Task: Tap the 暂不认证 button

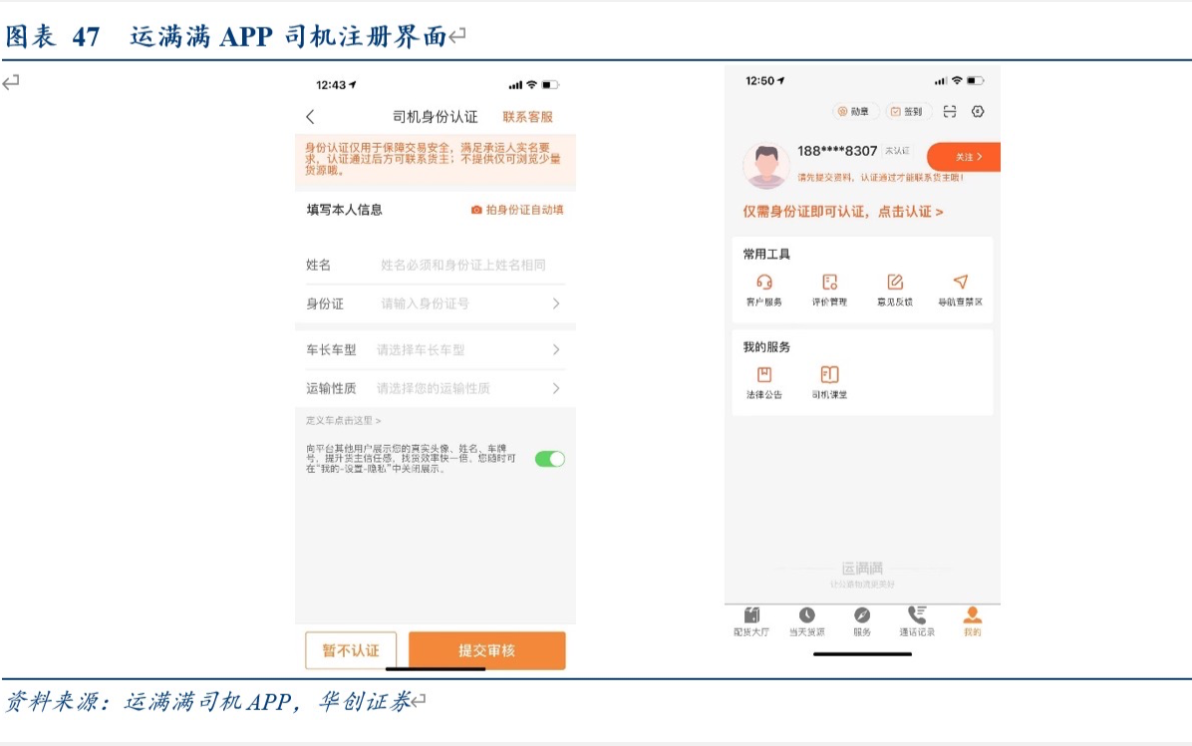Action: pos(350,651)
